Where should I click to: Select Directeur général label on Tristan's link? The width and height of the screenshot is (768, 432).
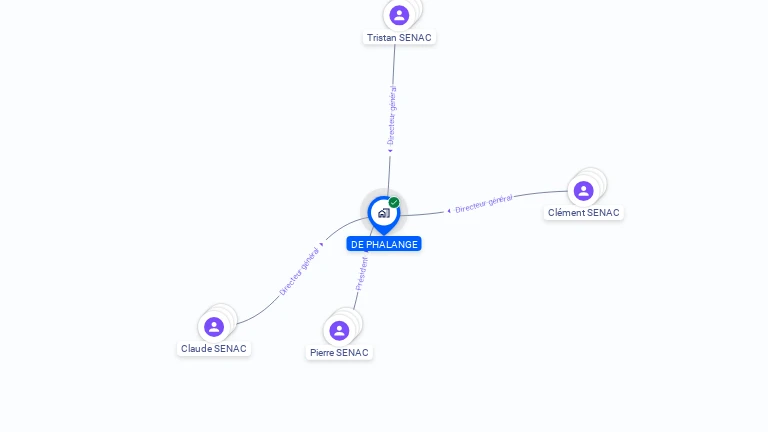(x=391, y=116)
